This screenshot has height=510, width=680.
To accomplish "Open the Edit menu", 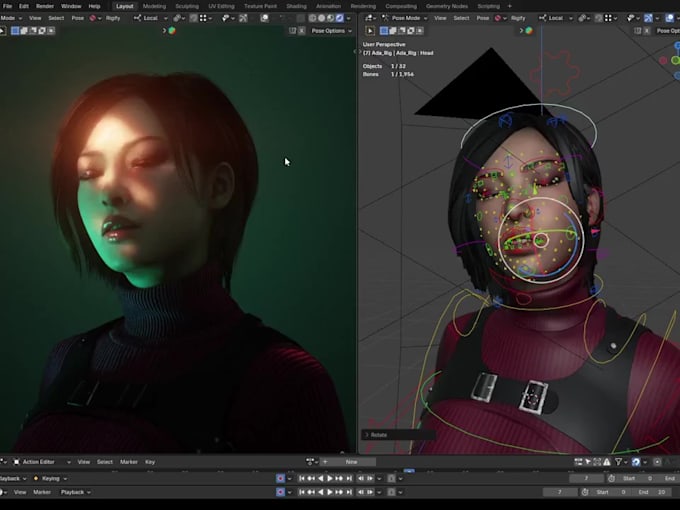I will (24, 6).
